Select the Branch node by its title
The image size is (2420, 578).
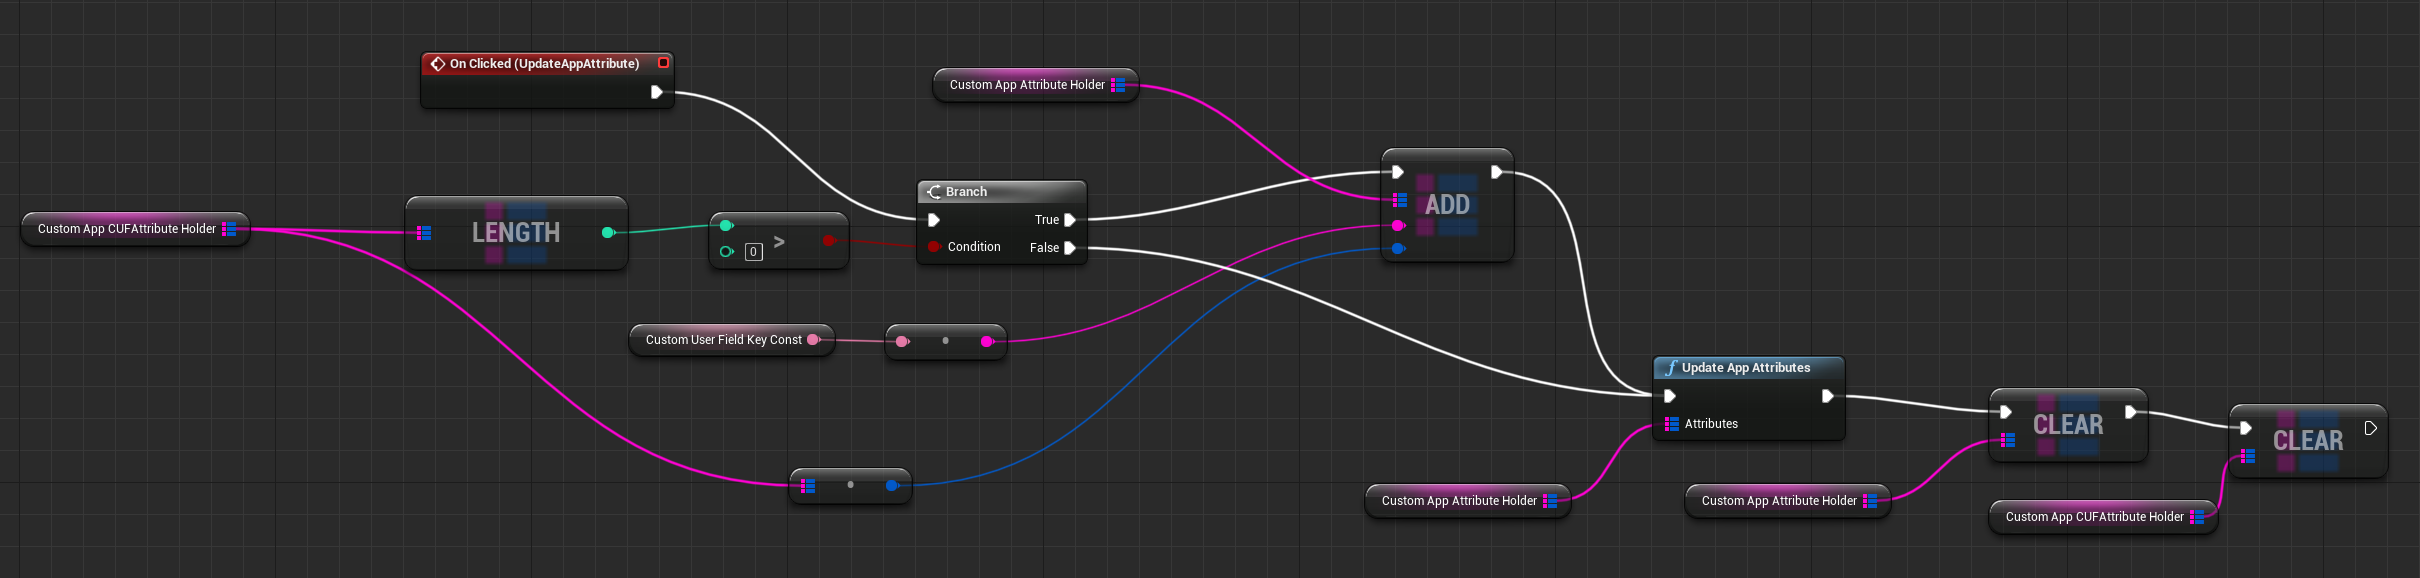[x=966, y=192]
